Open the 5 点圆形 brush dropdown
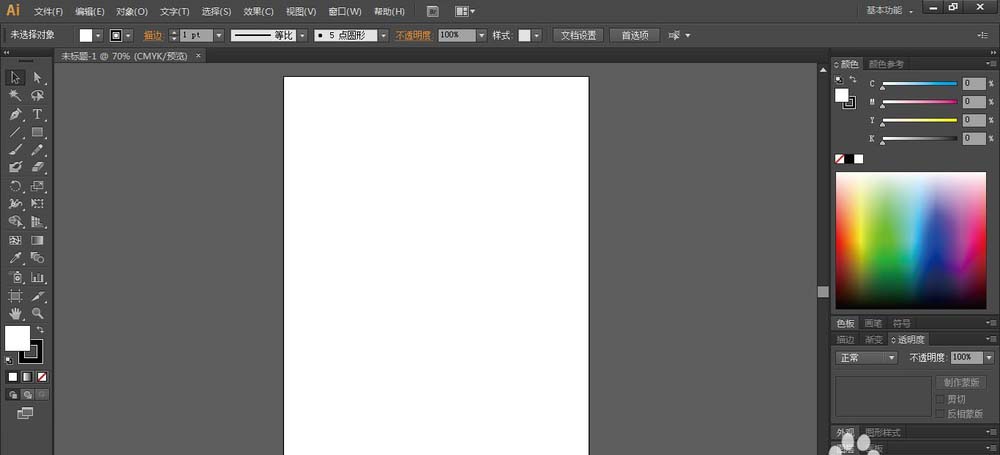 (383, 35)
